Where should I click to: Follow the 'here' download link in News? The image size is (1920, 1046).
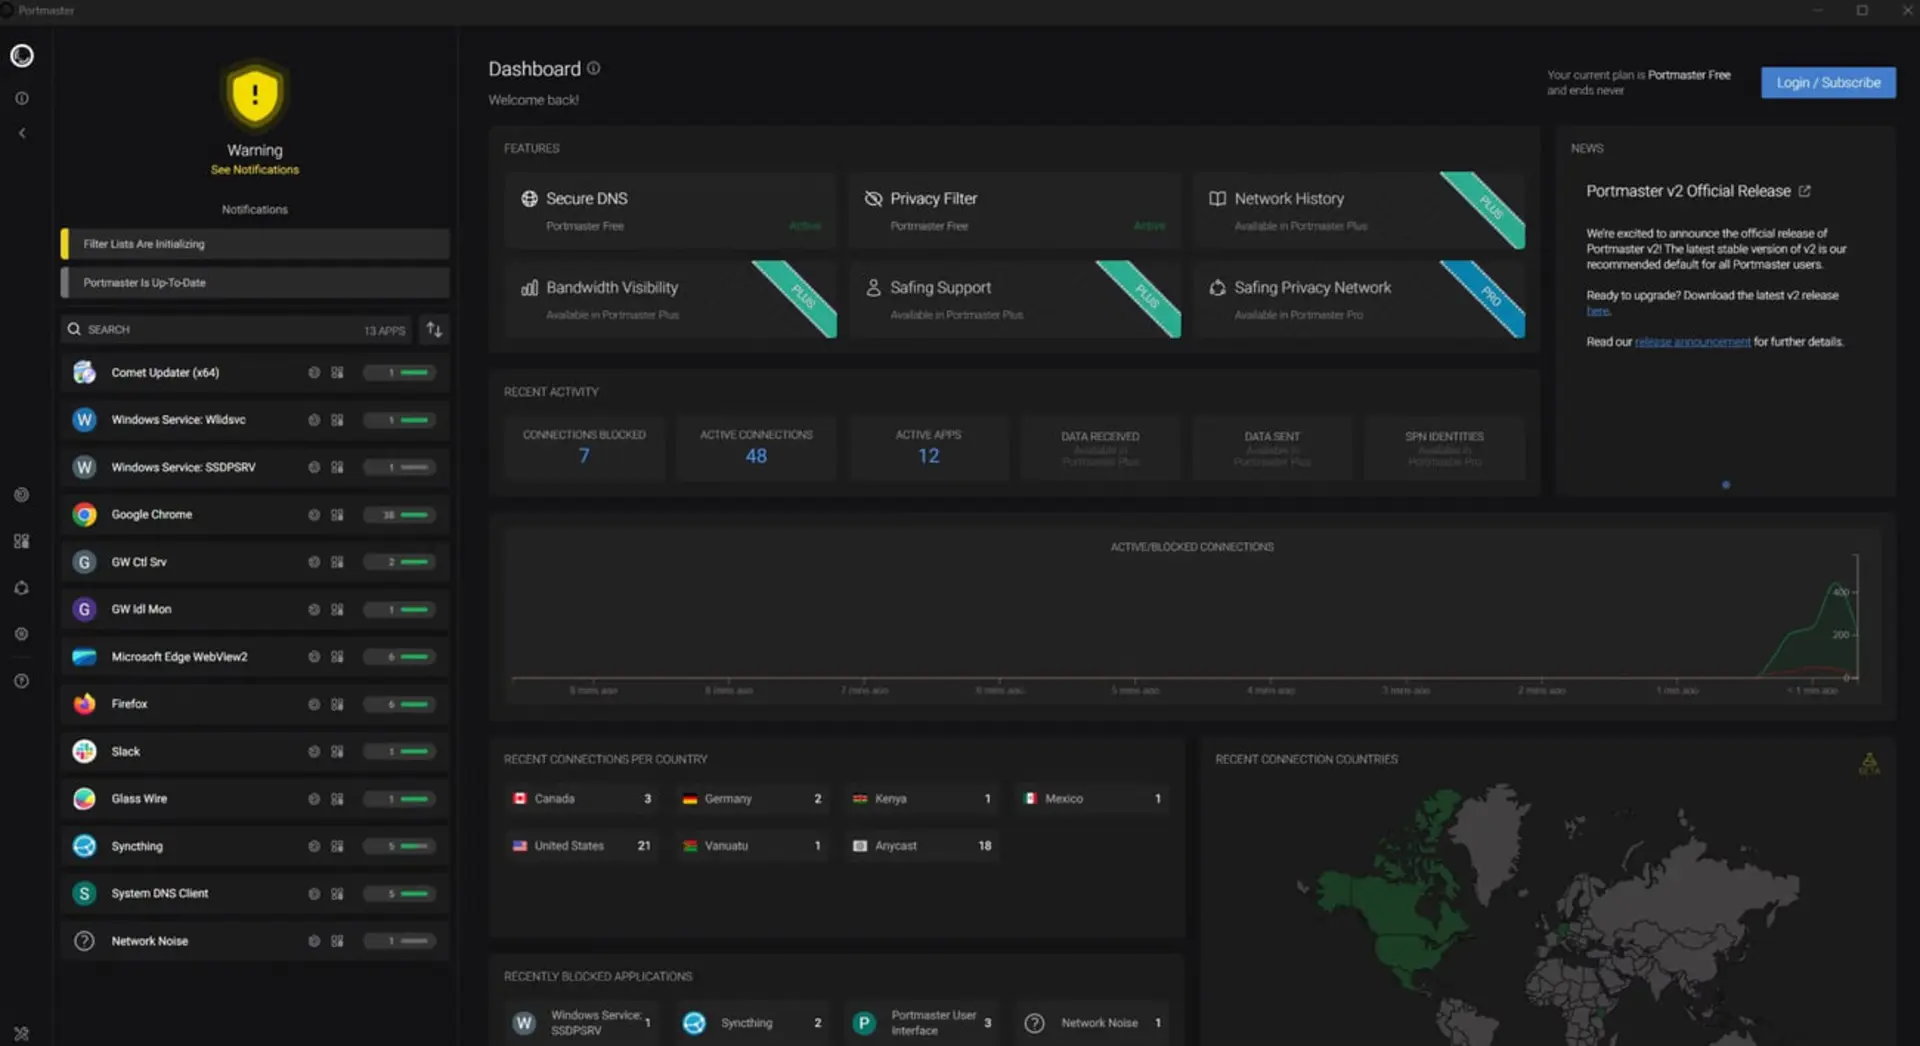pos(1598,311)
